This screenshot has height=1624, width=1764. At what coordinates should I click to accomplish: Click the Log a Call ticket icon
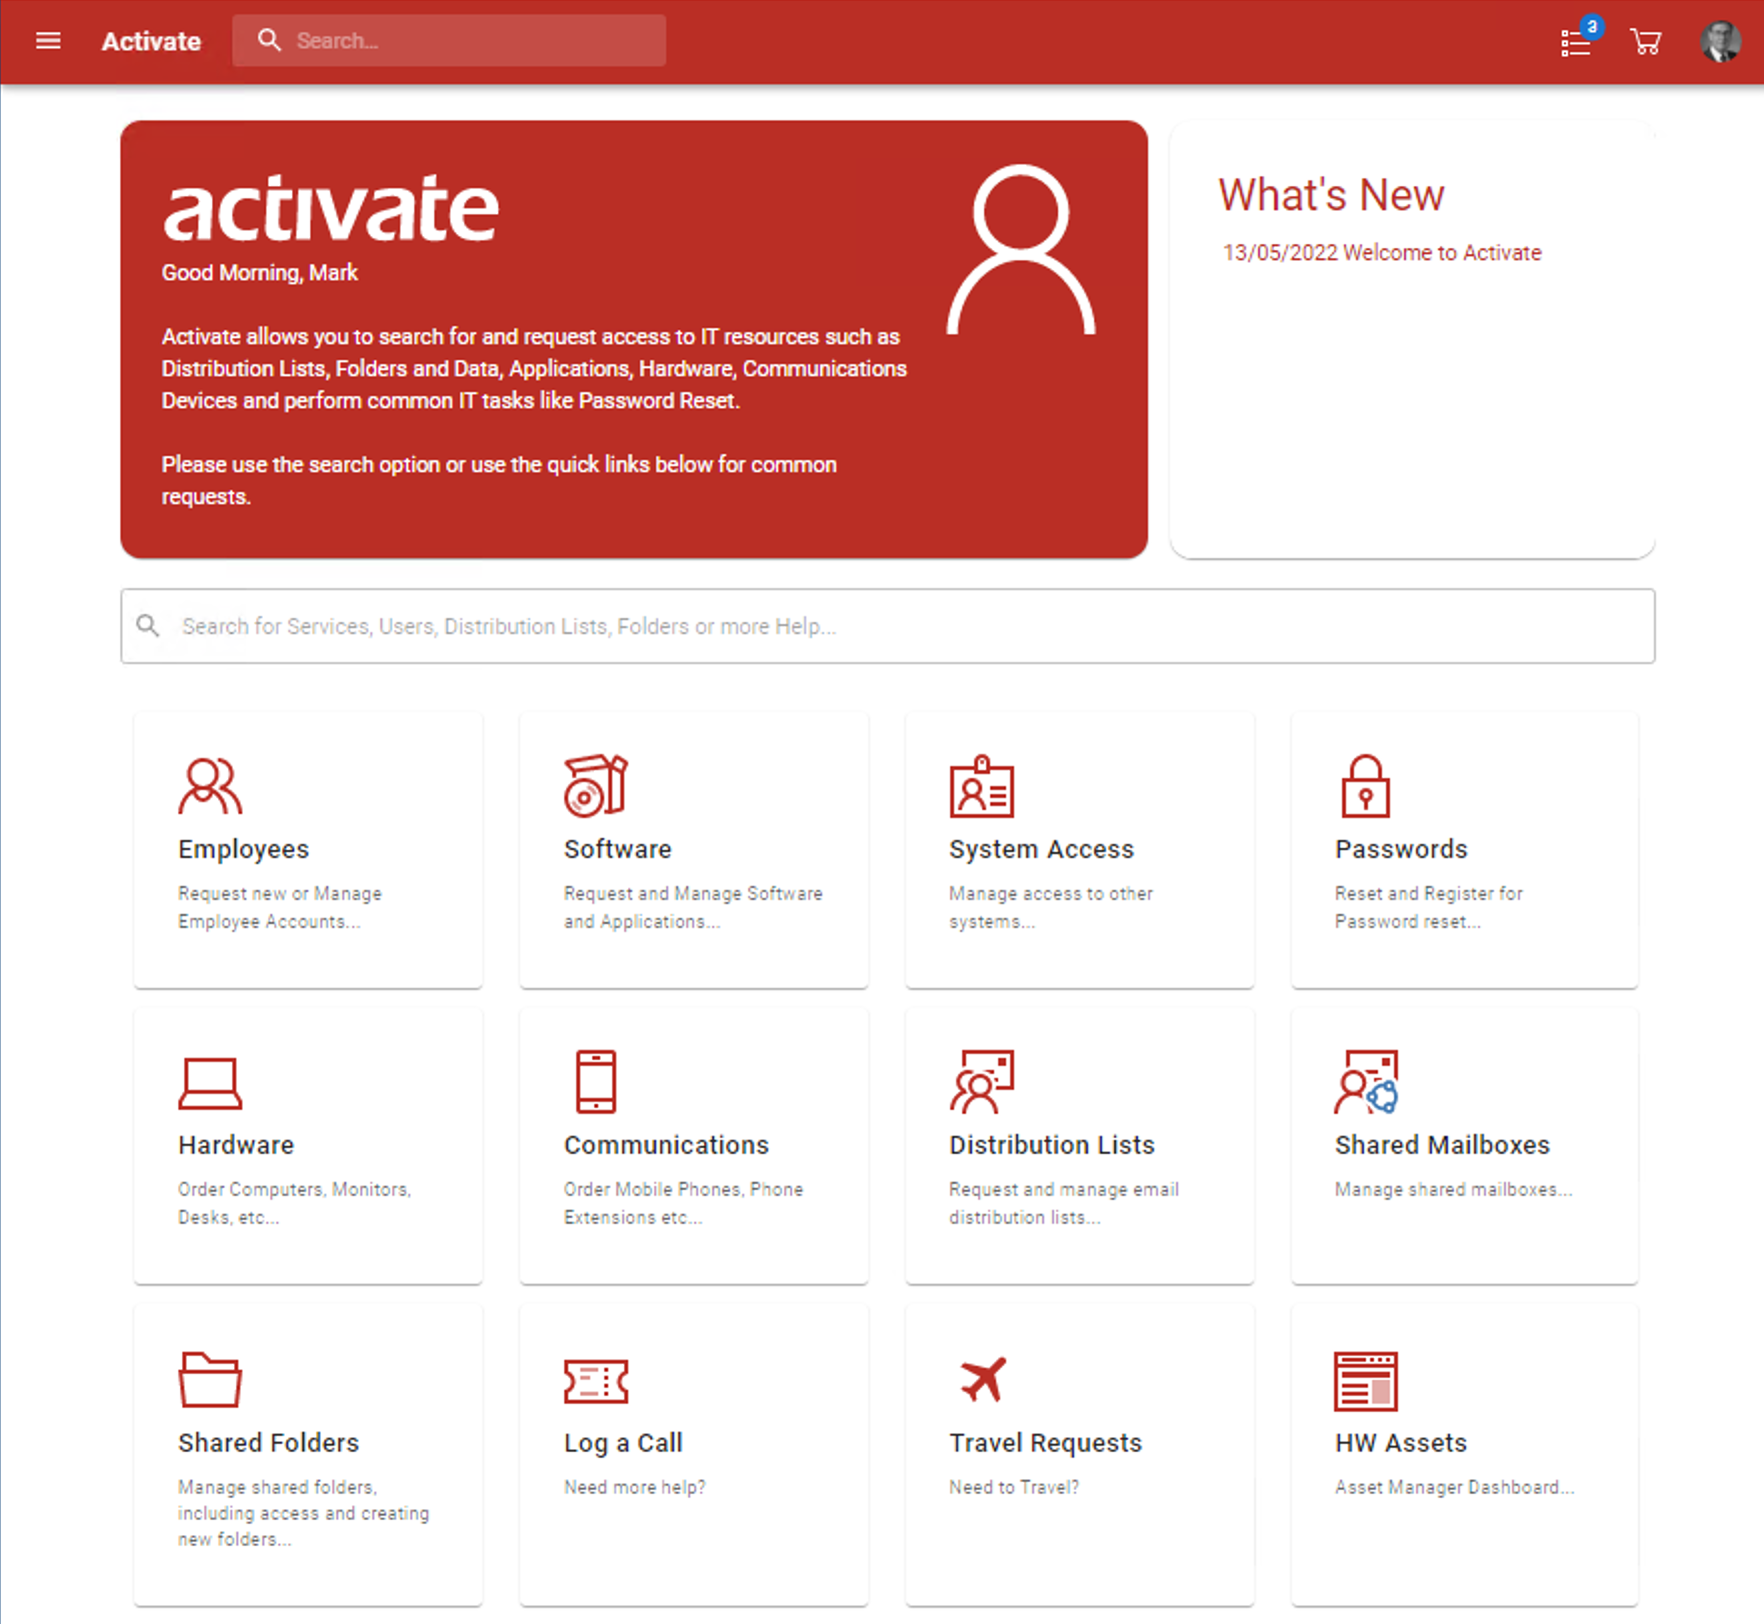pyautogui.click(x=596, y=1381)
